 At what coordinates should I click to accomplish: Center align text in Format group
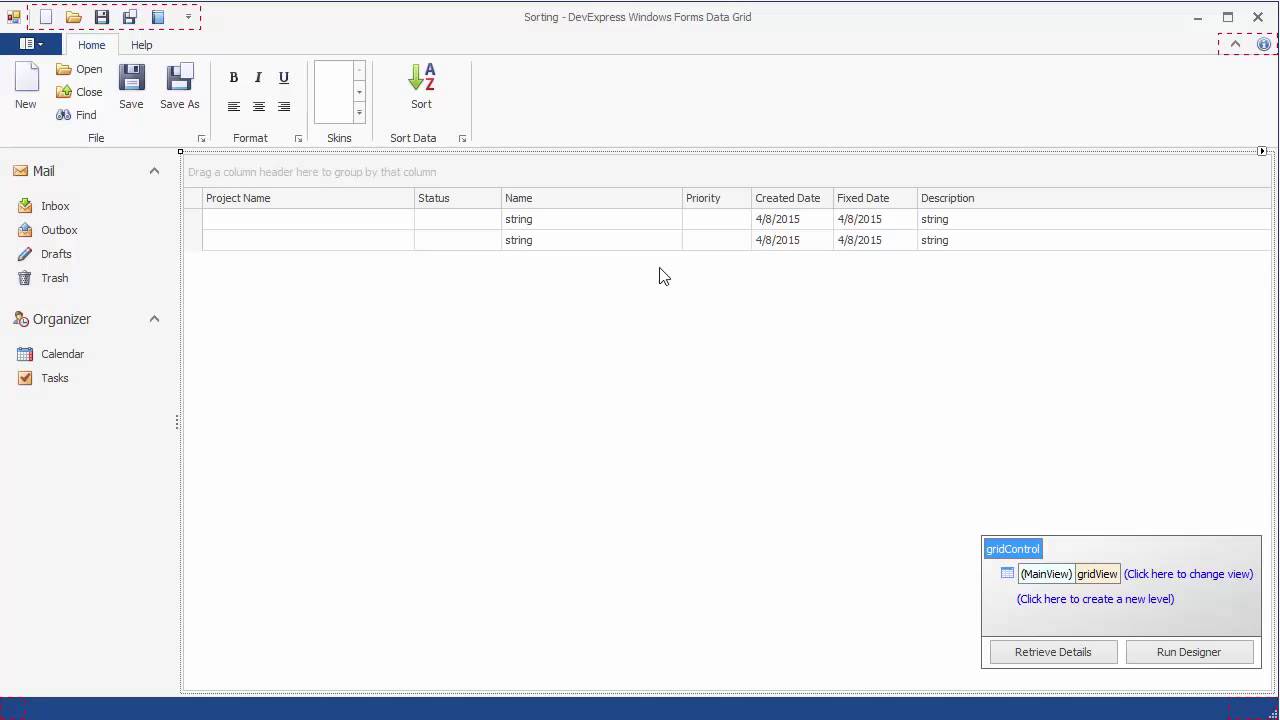pyautogui.click(x=259, y=107)
